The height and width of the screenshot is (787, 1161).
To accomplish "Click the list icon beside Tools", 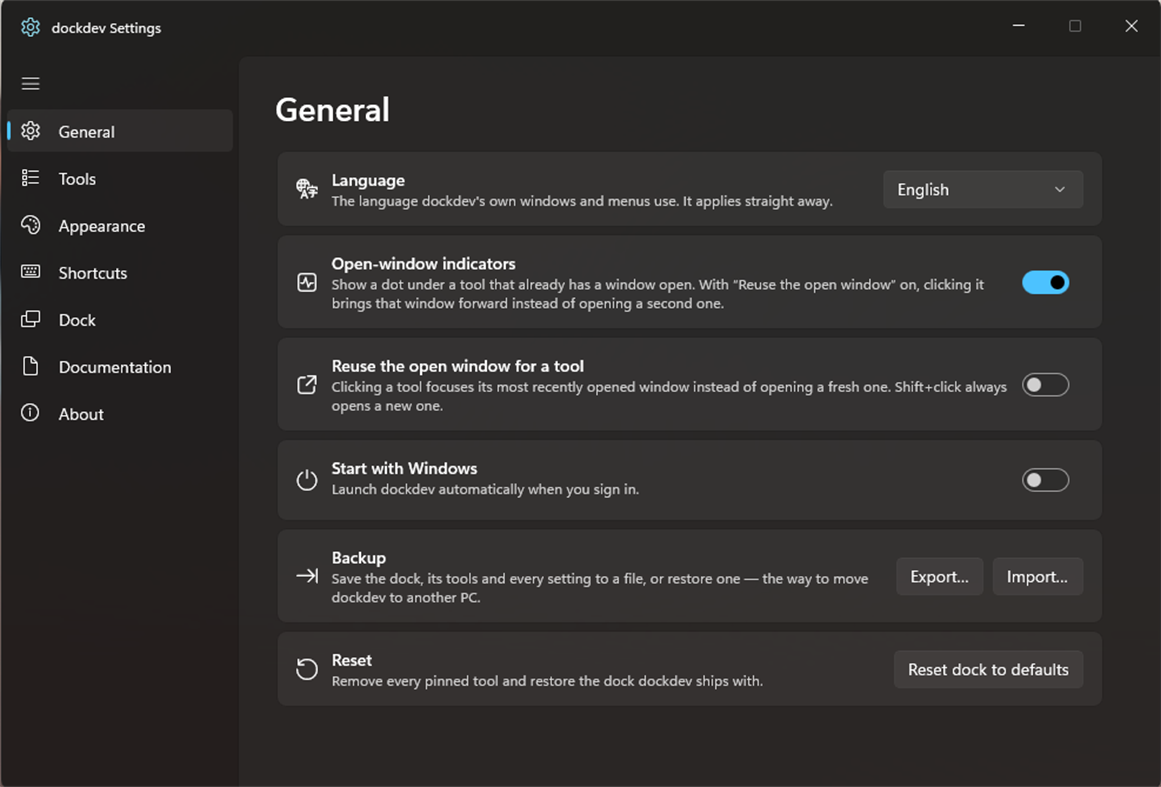I will pos(30,178).
